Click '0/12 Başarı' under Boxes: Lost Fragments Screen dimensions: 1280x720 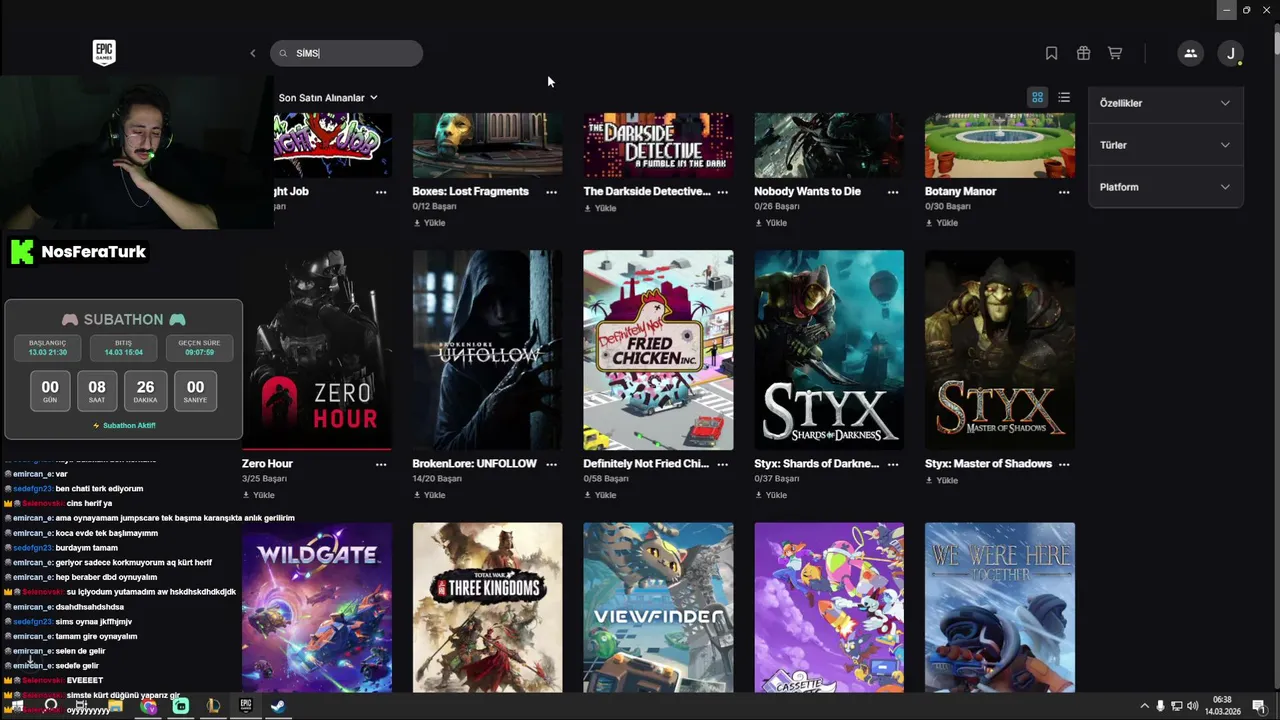pyautogui.click(x=435, y=207)
